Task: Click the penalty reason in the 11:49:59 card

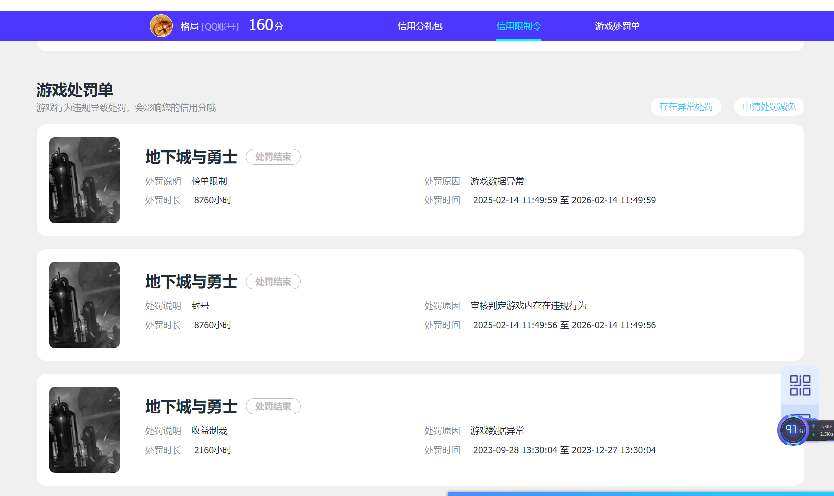Action: point(497,181)
